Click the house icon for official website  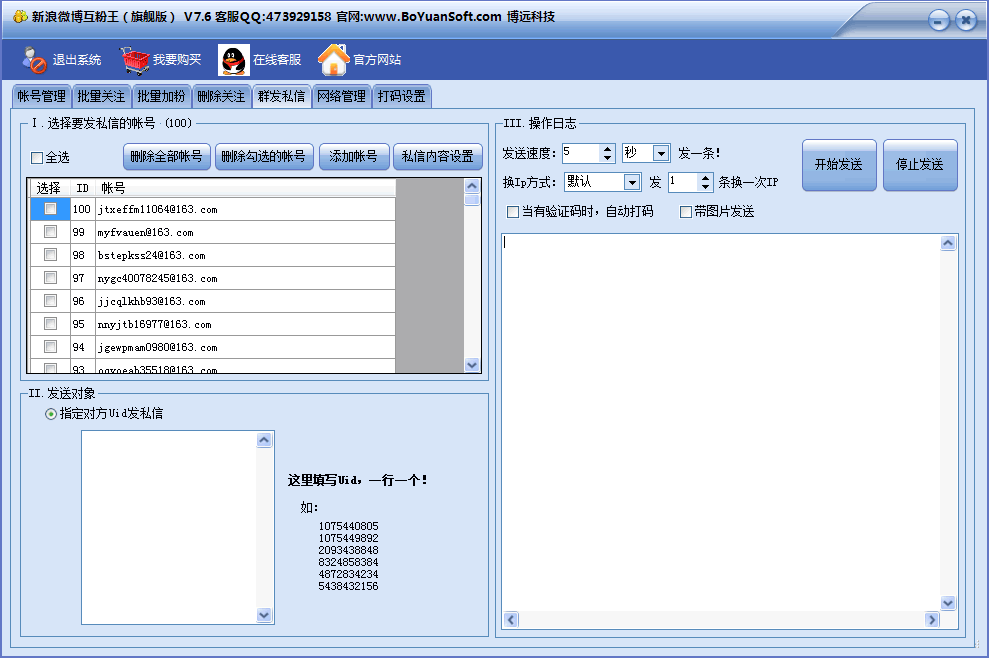pyautogui.click(x=333, y=60)
